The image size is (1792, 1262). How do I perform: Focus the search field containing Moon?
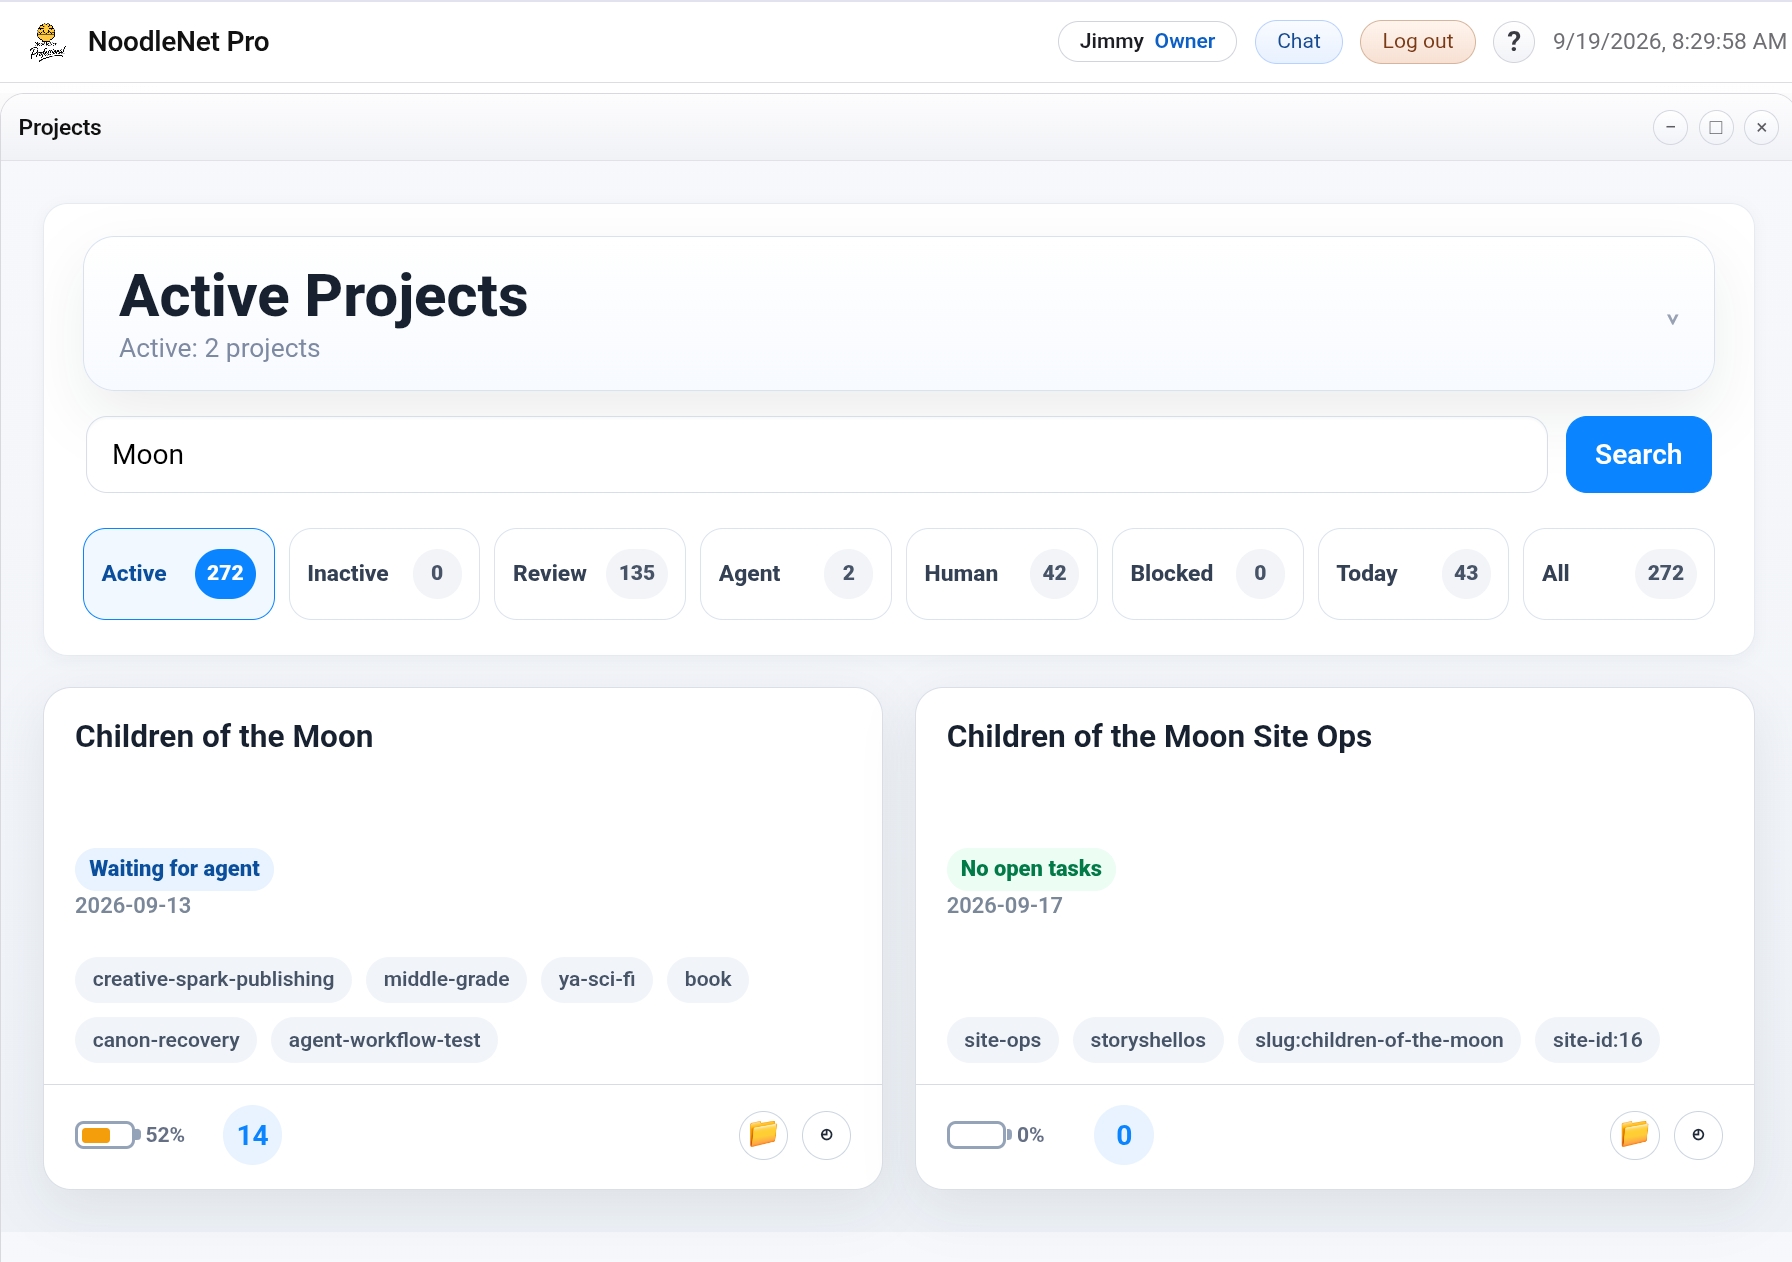(x=817, y=455)
